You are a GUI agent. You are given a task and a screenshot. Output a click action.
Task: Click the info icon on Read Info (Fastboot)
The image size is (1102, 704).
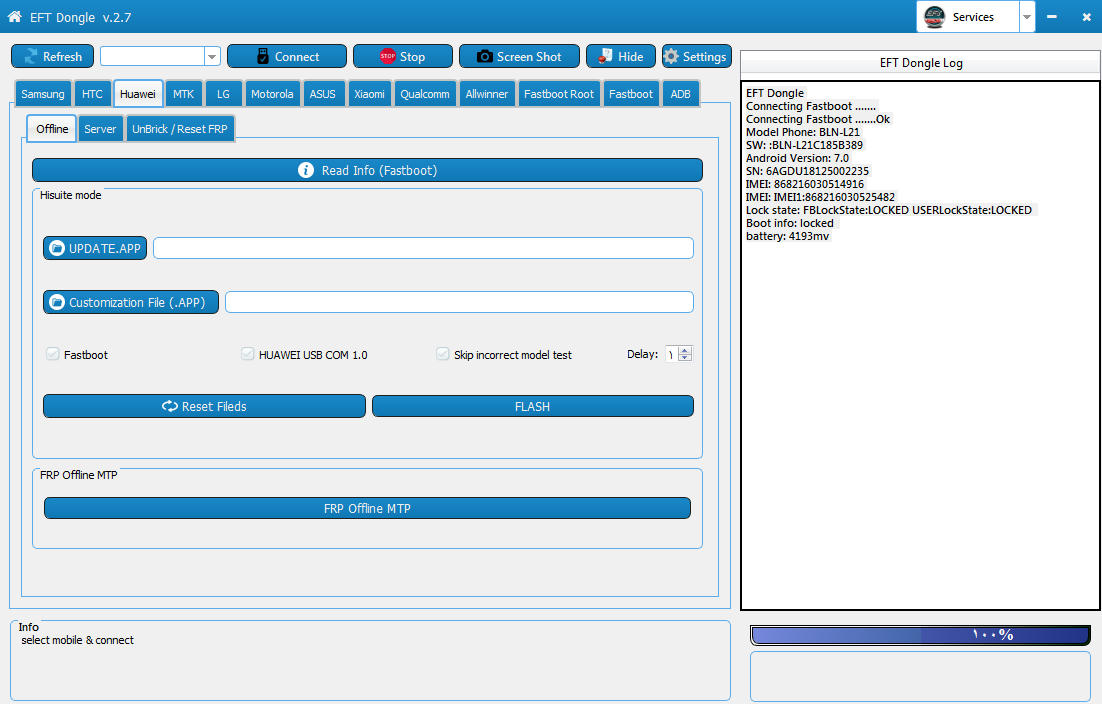click(306, 170)
